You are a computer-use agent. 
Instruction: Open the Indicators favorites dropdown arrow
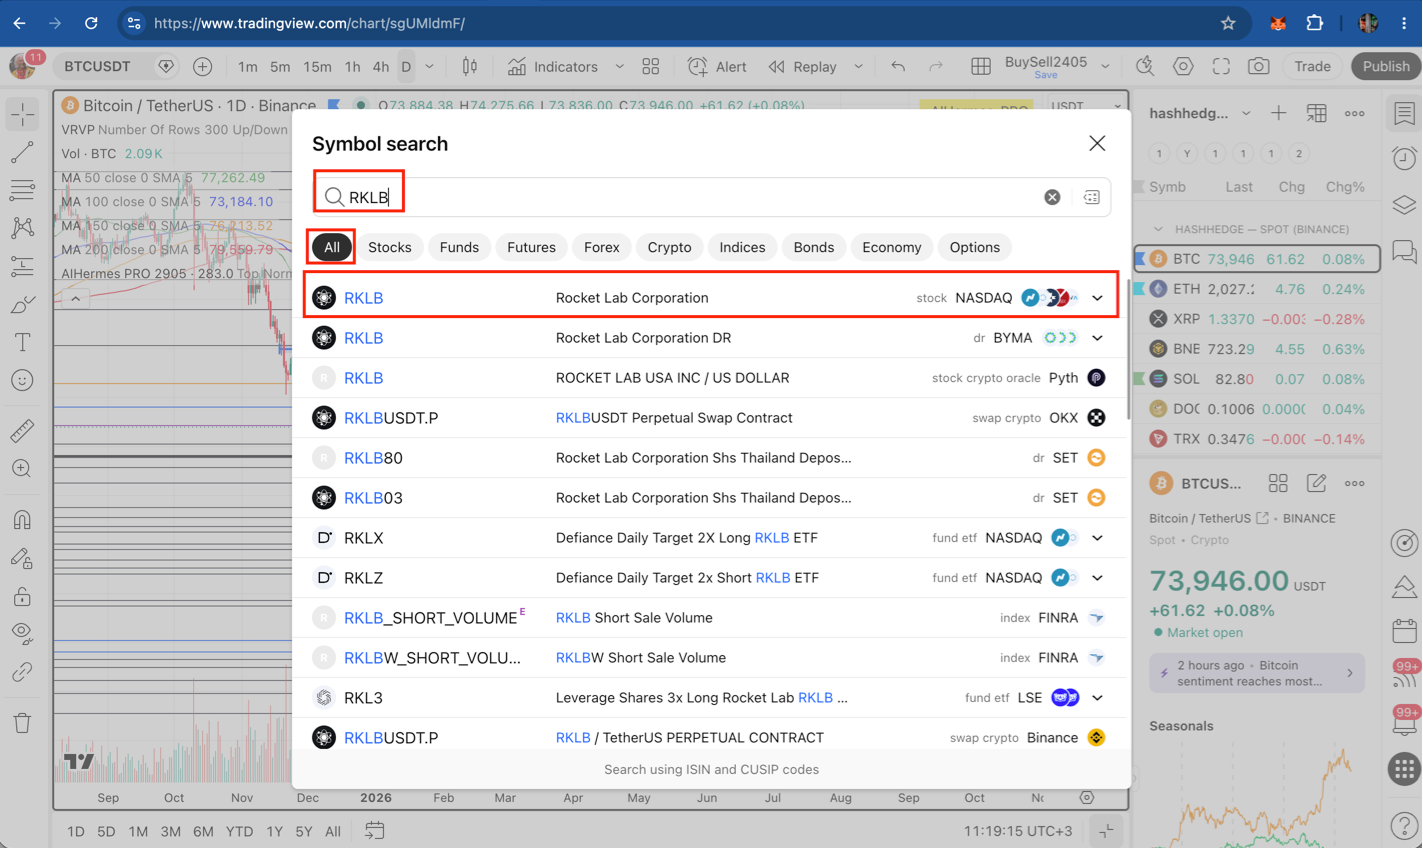coord(620,67)
